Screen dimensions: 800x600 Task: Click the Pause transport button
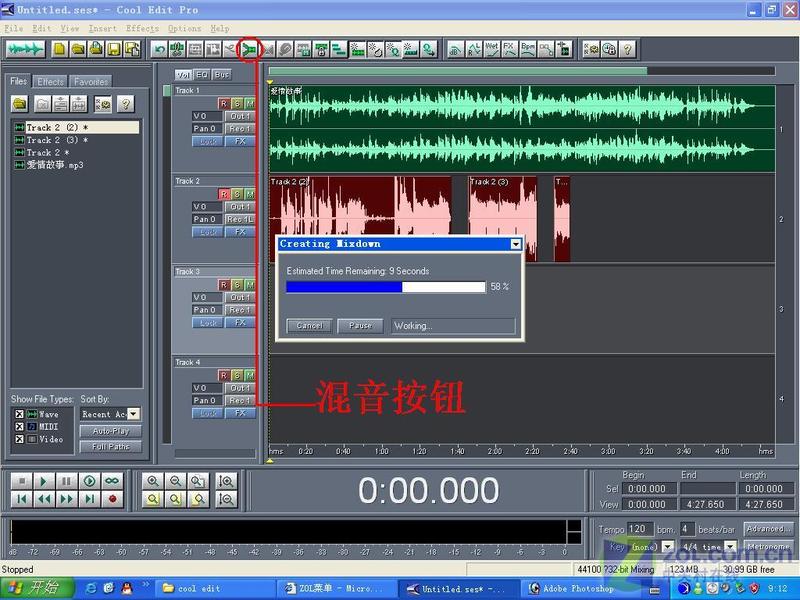tap(66, 481)
